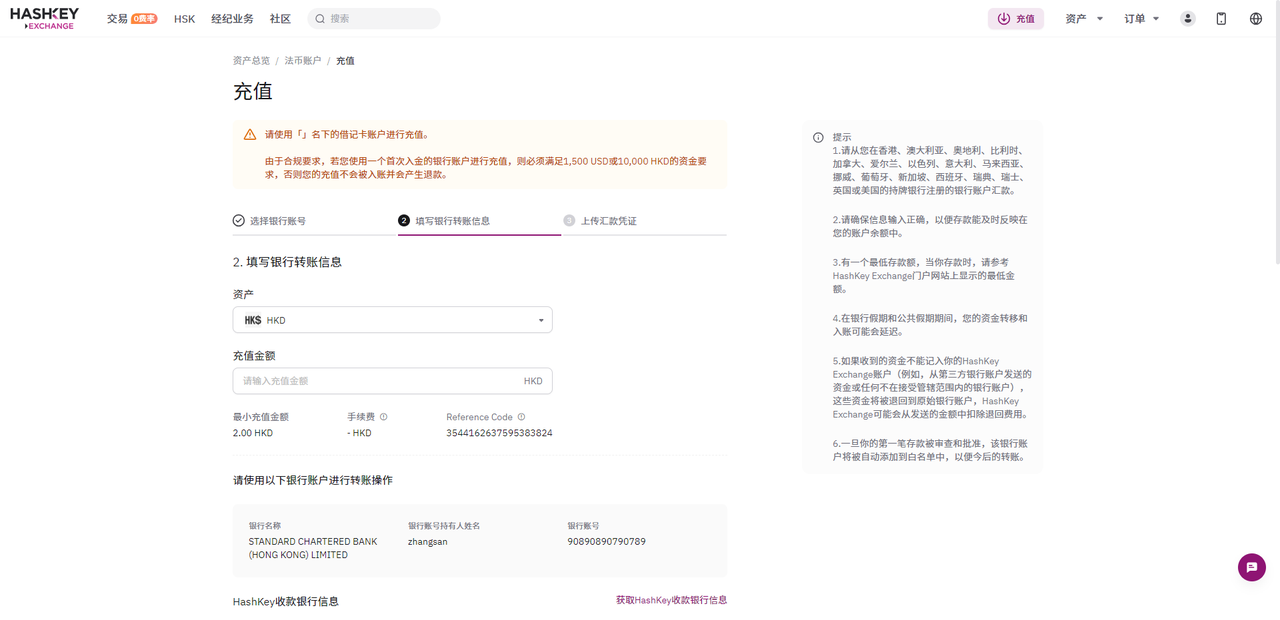Expand the 订单 menu in the top bar

point(1142,19)
